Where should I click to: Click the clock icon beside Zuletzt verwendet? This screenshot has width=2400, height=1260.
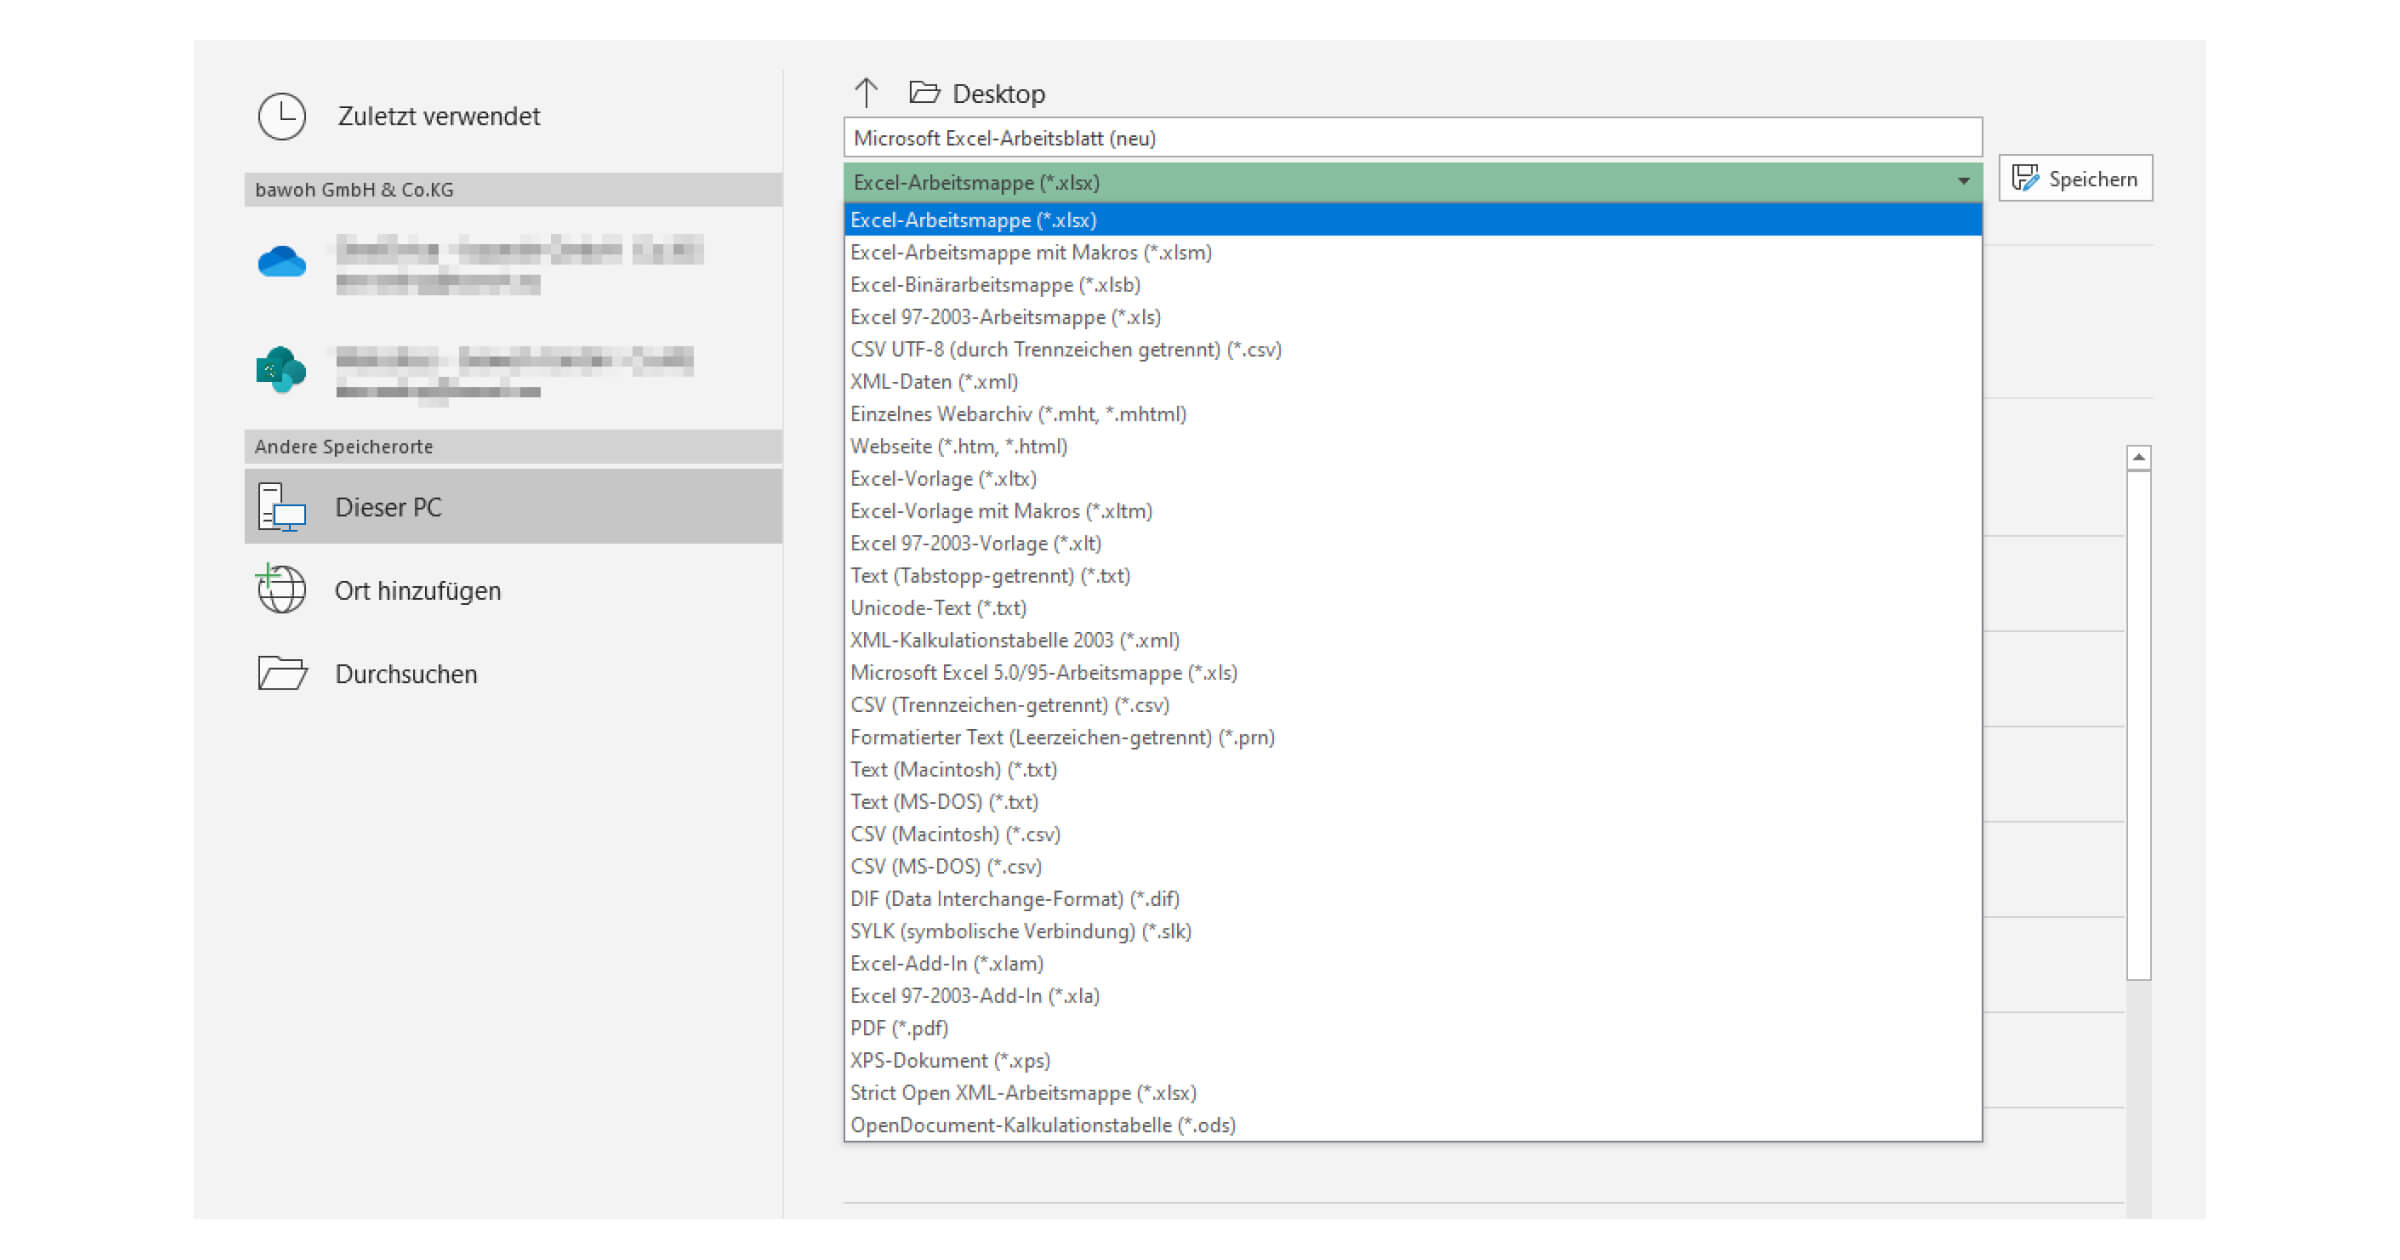(x=281, y=115)
